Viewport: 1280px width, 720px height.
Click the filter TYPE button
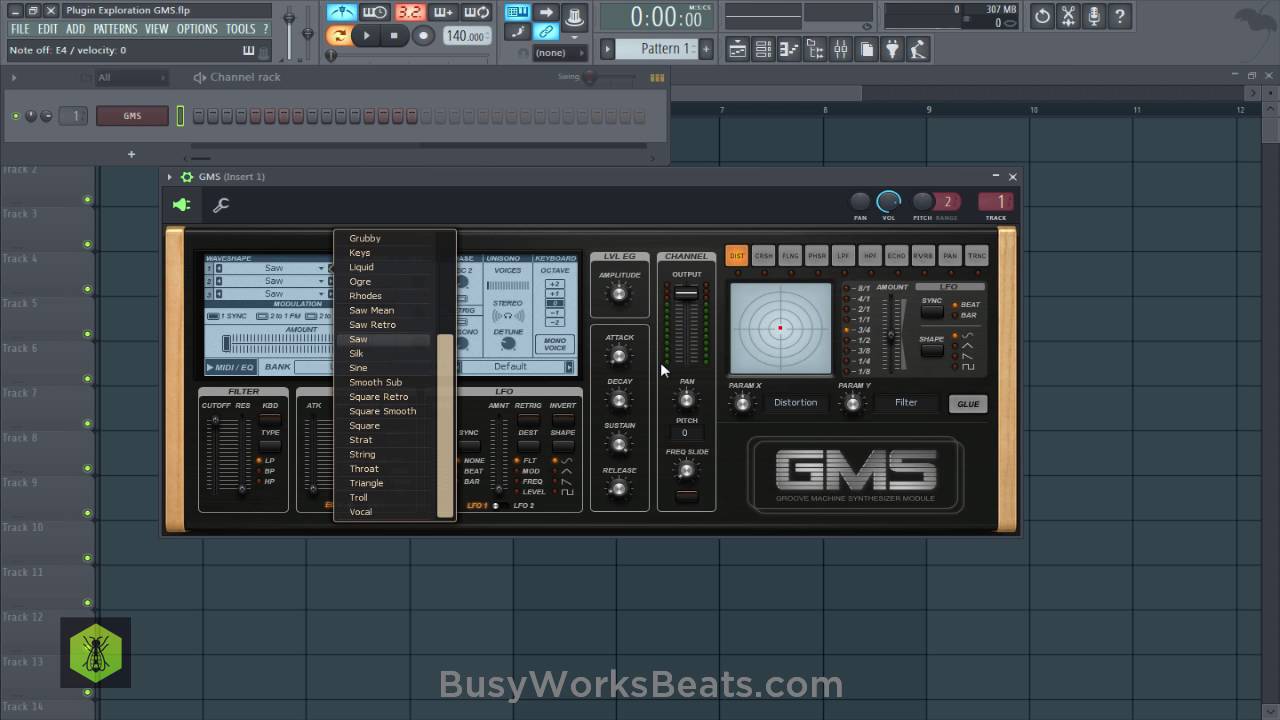(270, 444)
